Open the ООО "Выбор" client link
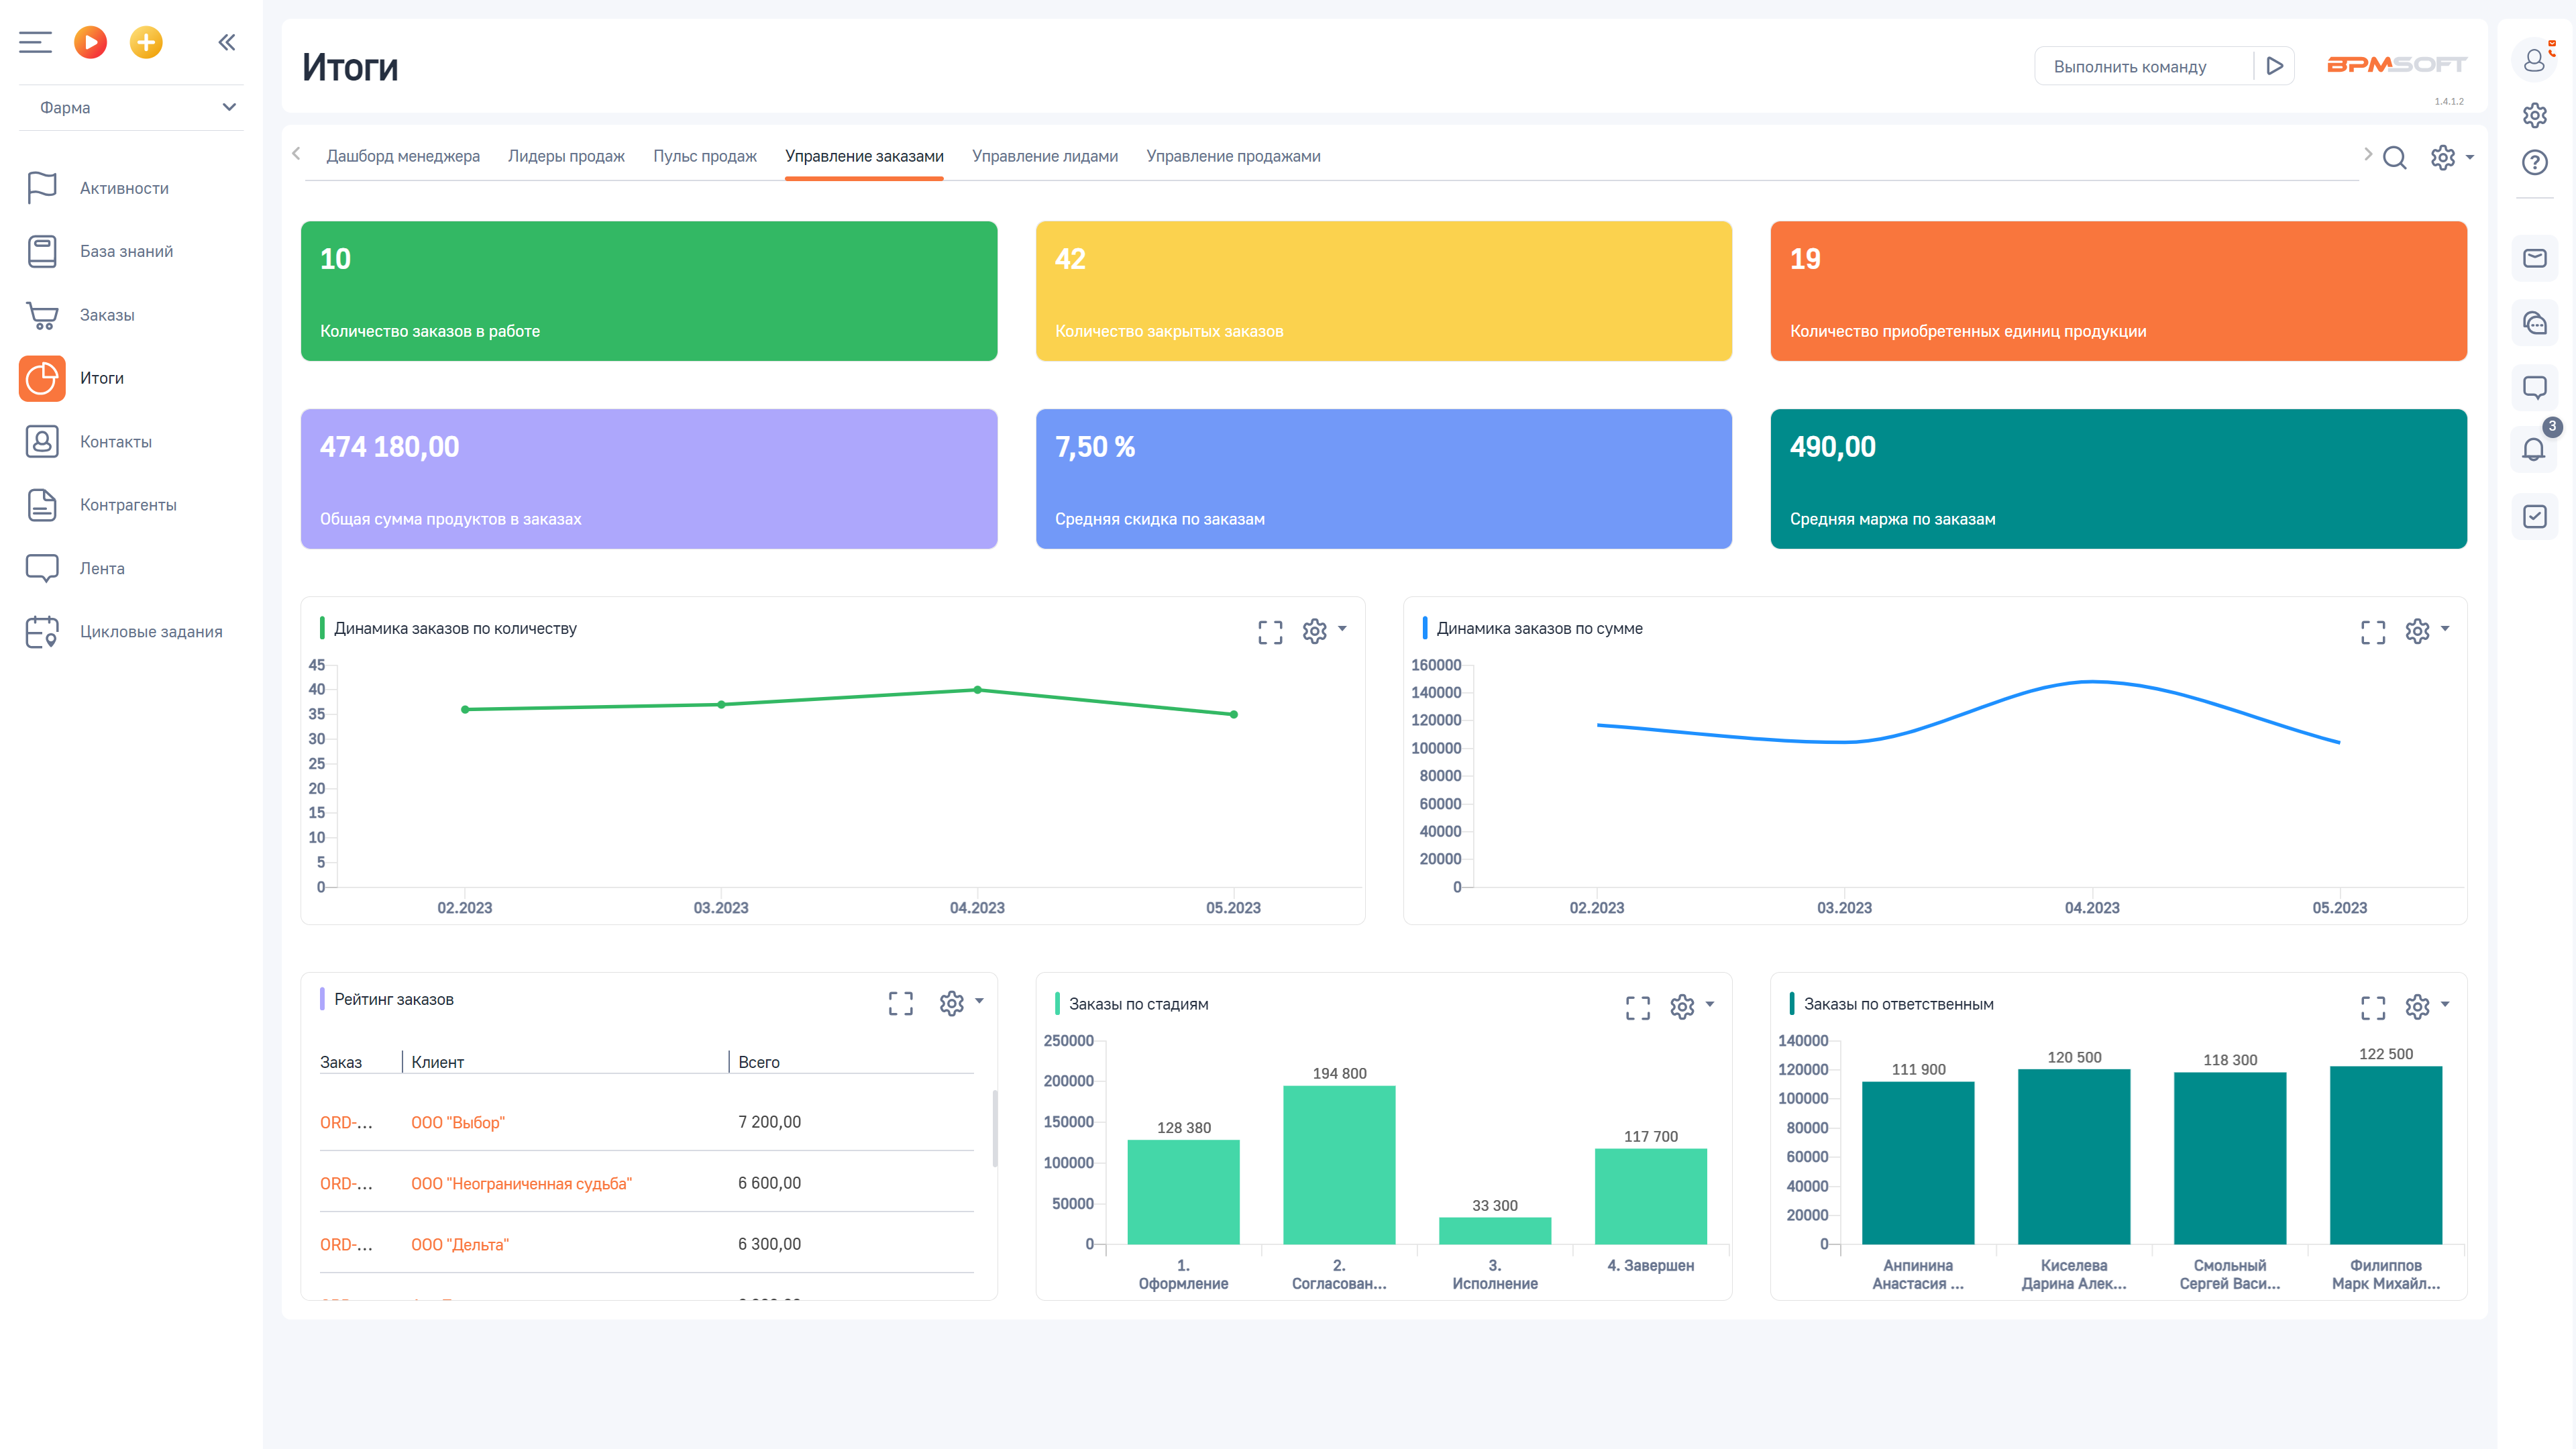Screen dimensions: 2576x1449 (x=458, y=1122)
